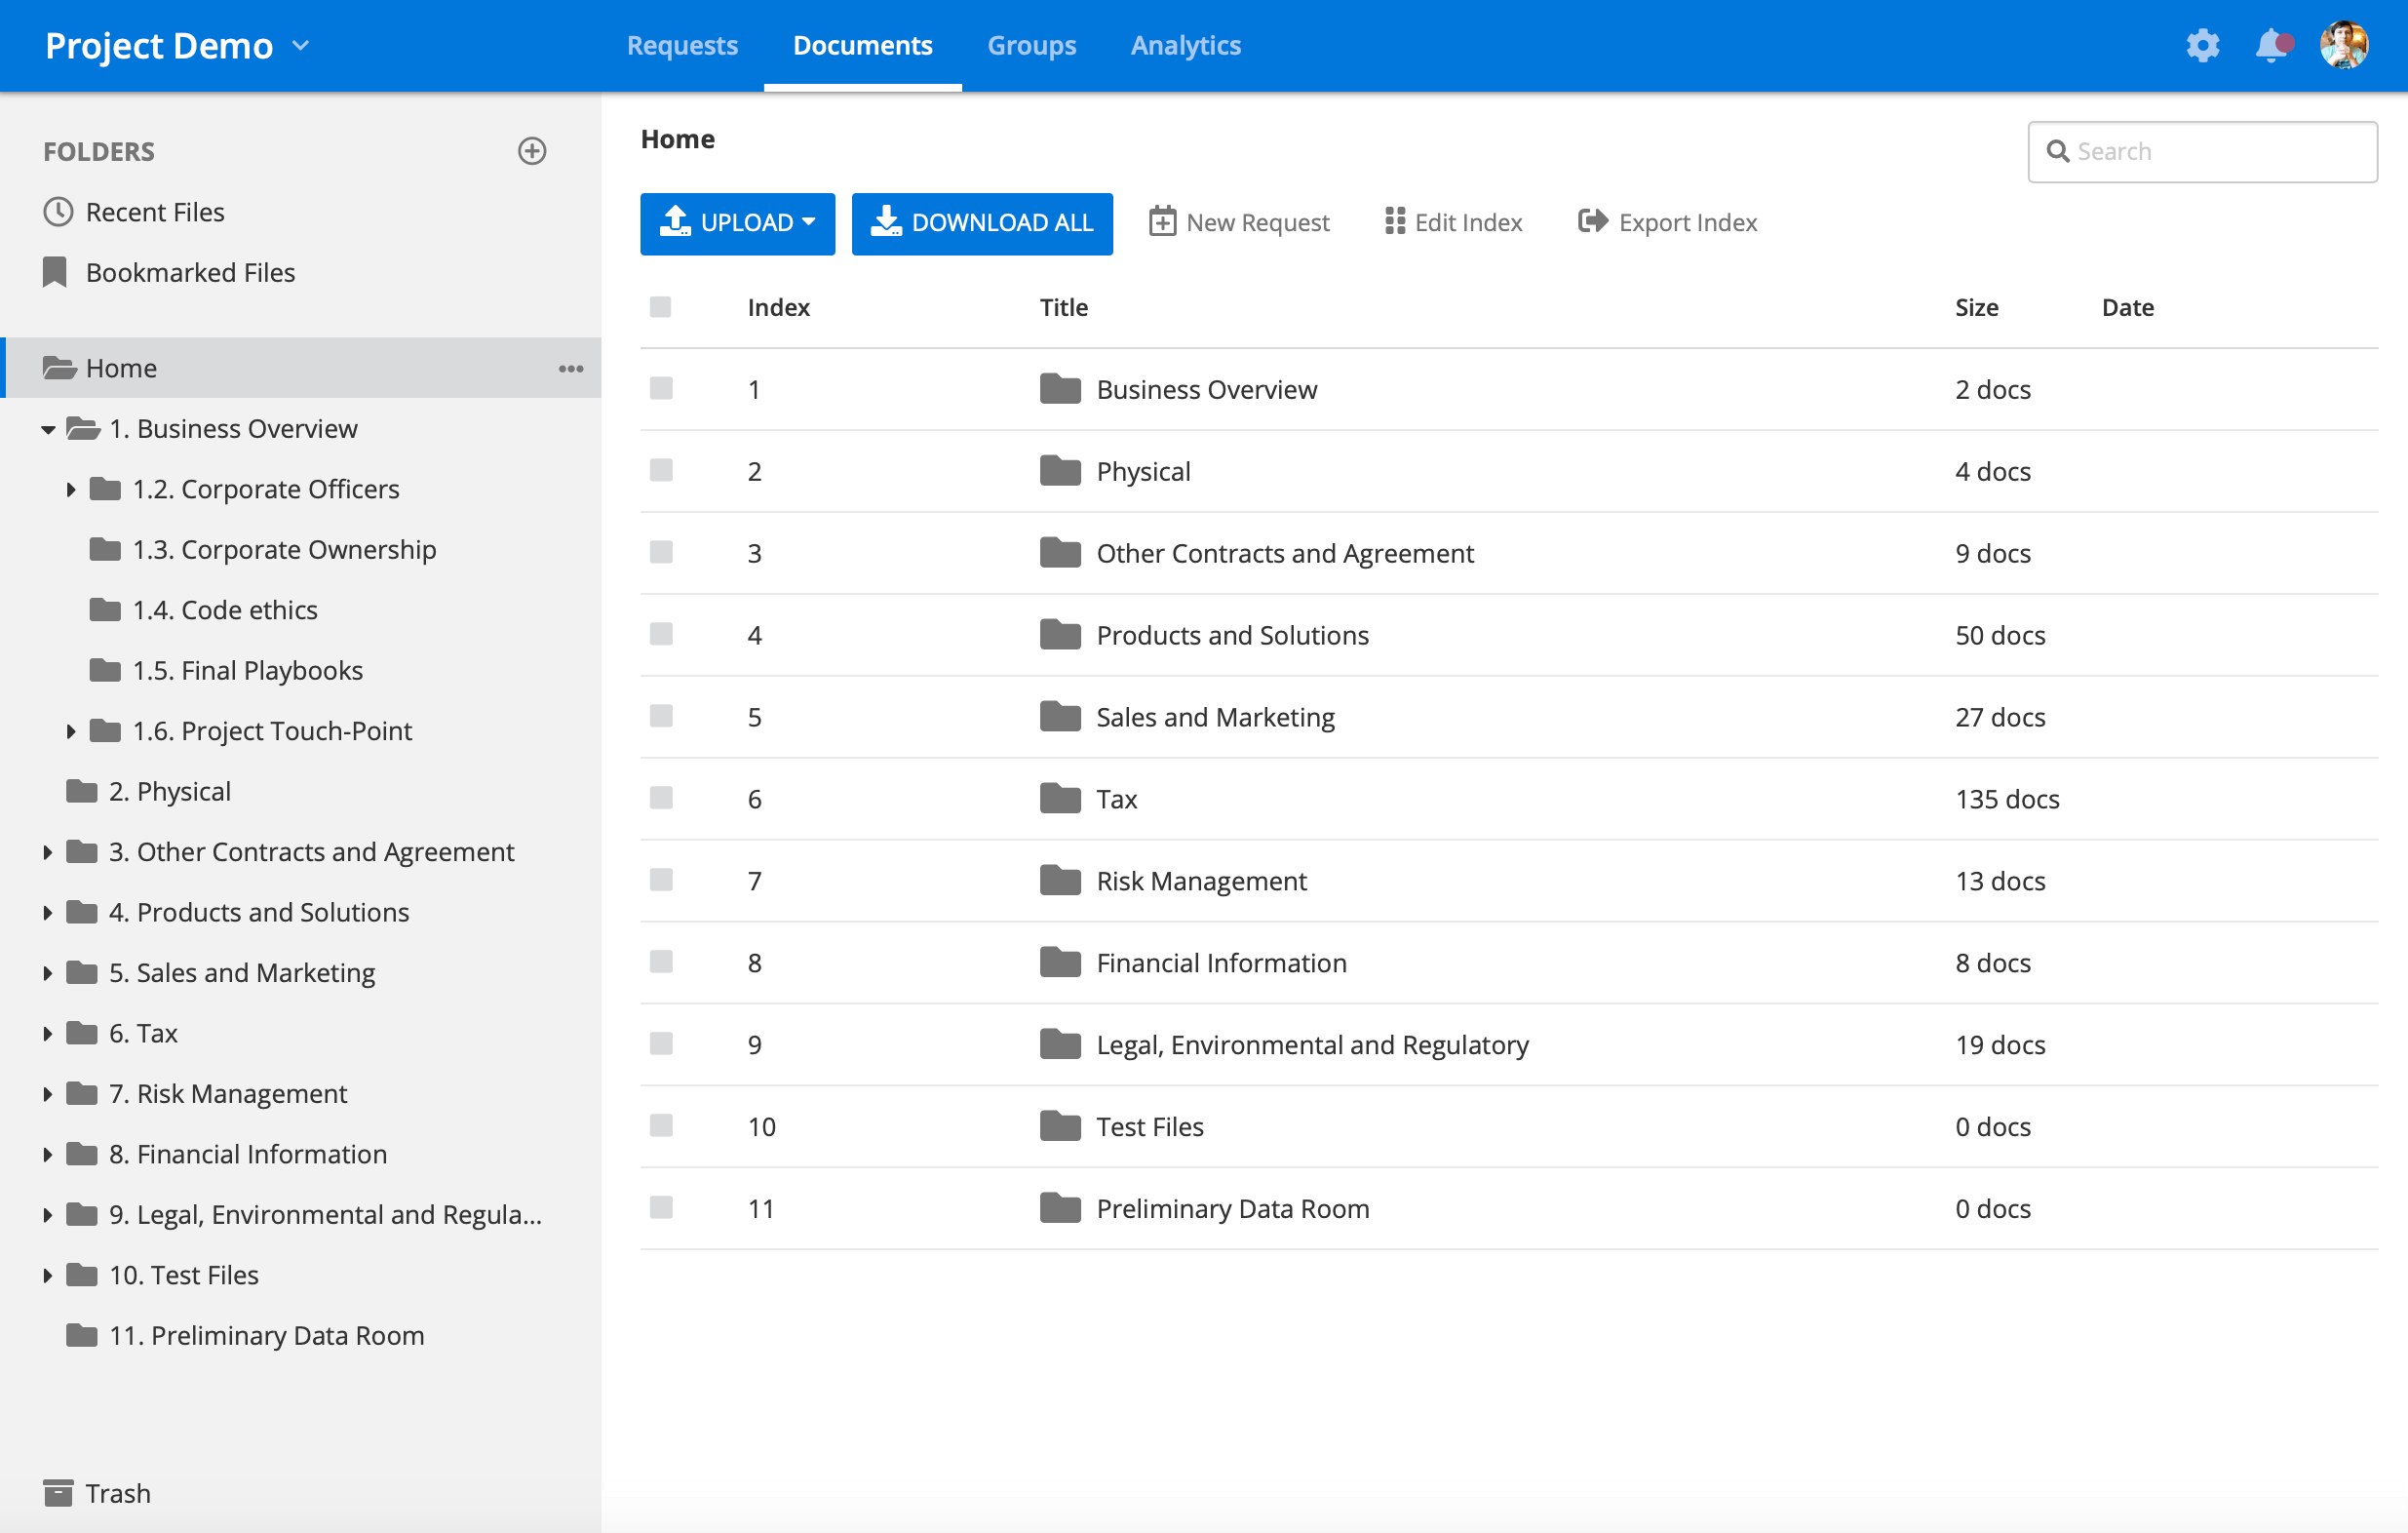Open the Edit Index tool
The width and height of the screenshot is (2408, 1533).
(1452, 222)
